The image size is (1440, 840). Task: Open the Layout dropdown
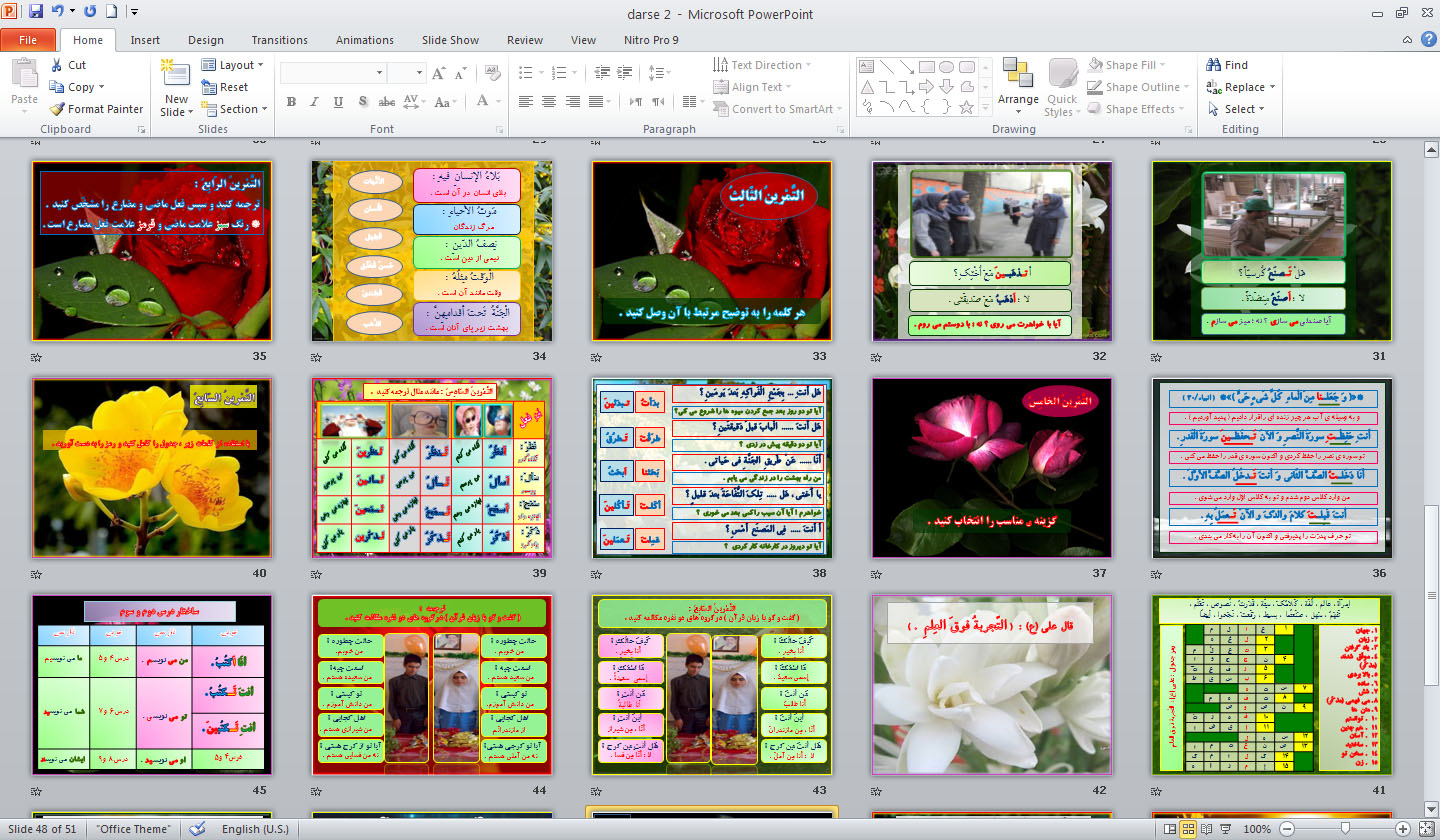(232, 65)
